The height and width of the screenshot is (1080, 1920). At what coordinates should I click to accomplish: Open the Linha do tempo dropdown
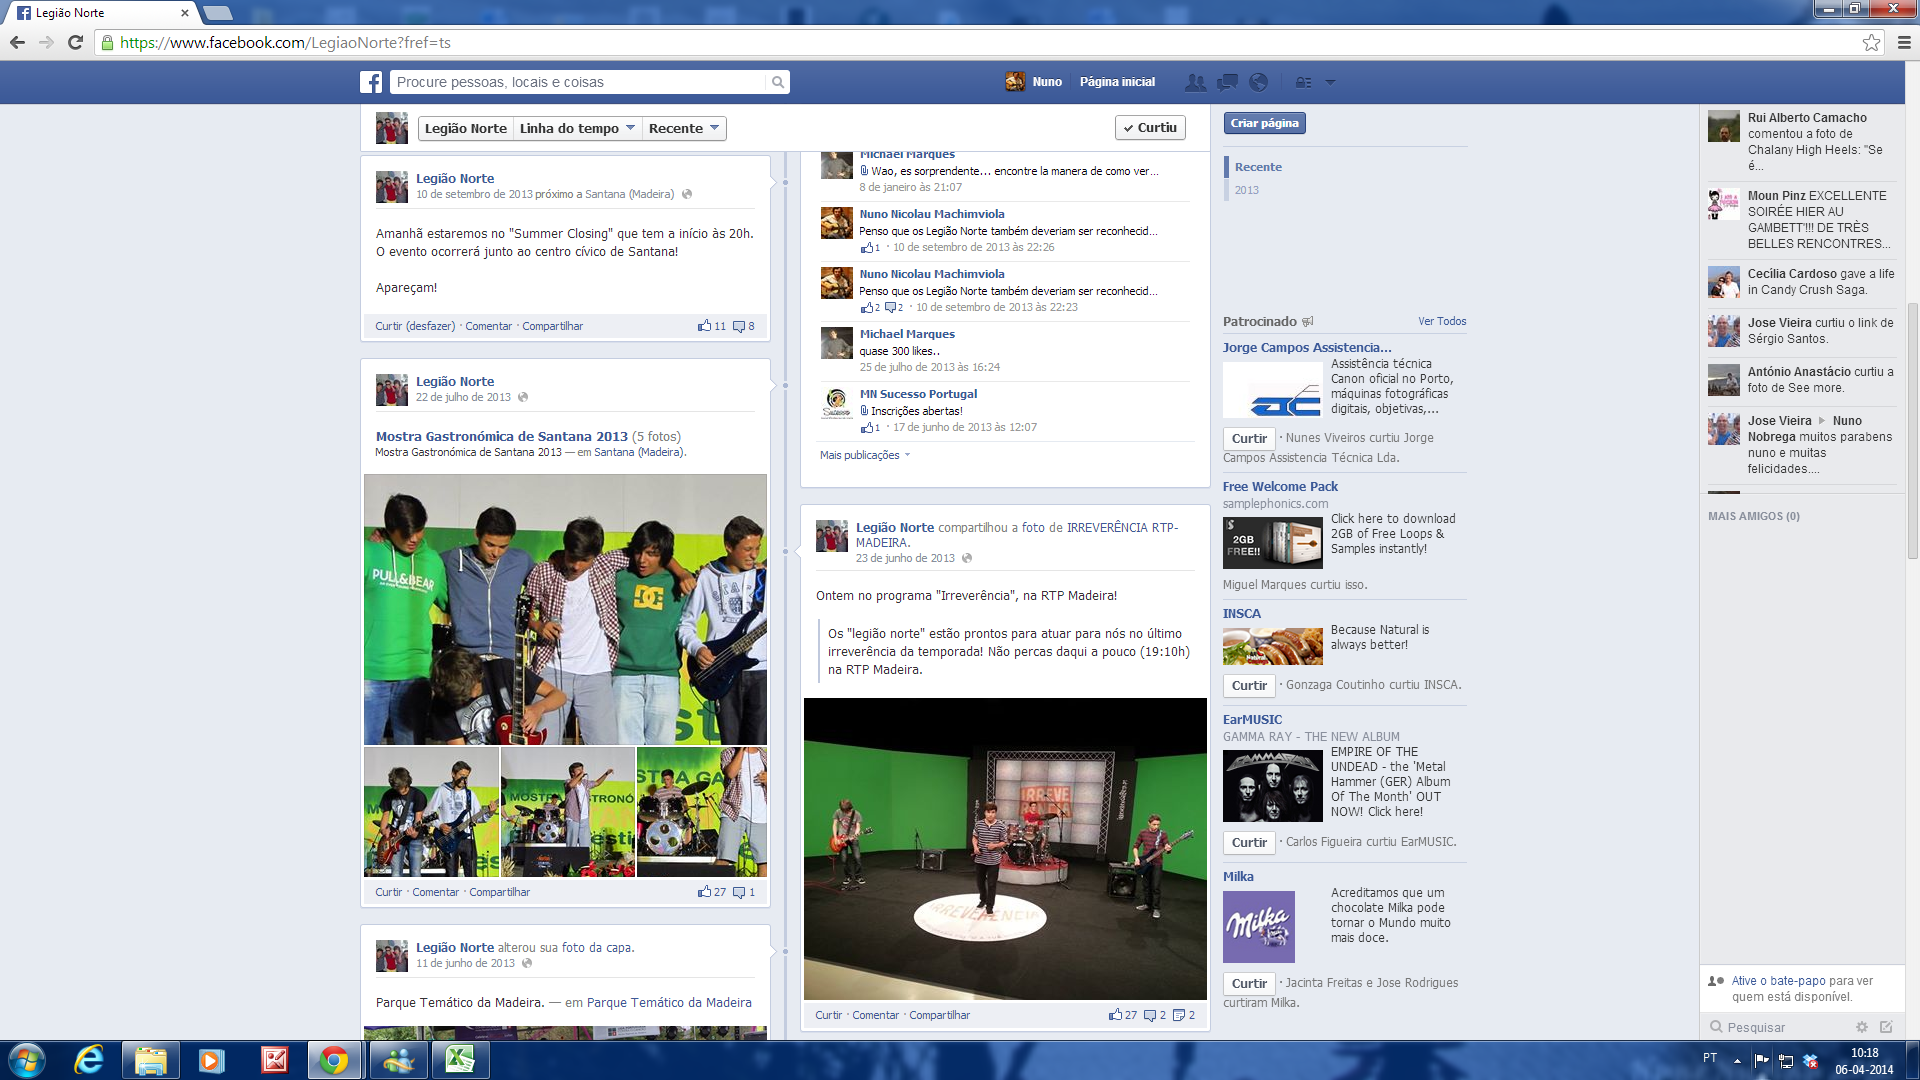577,128
